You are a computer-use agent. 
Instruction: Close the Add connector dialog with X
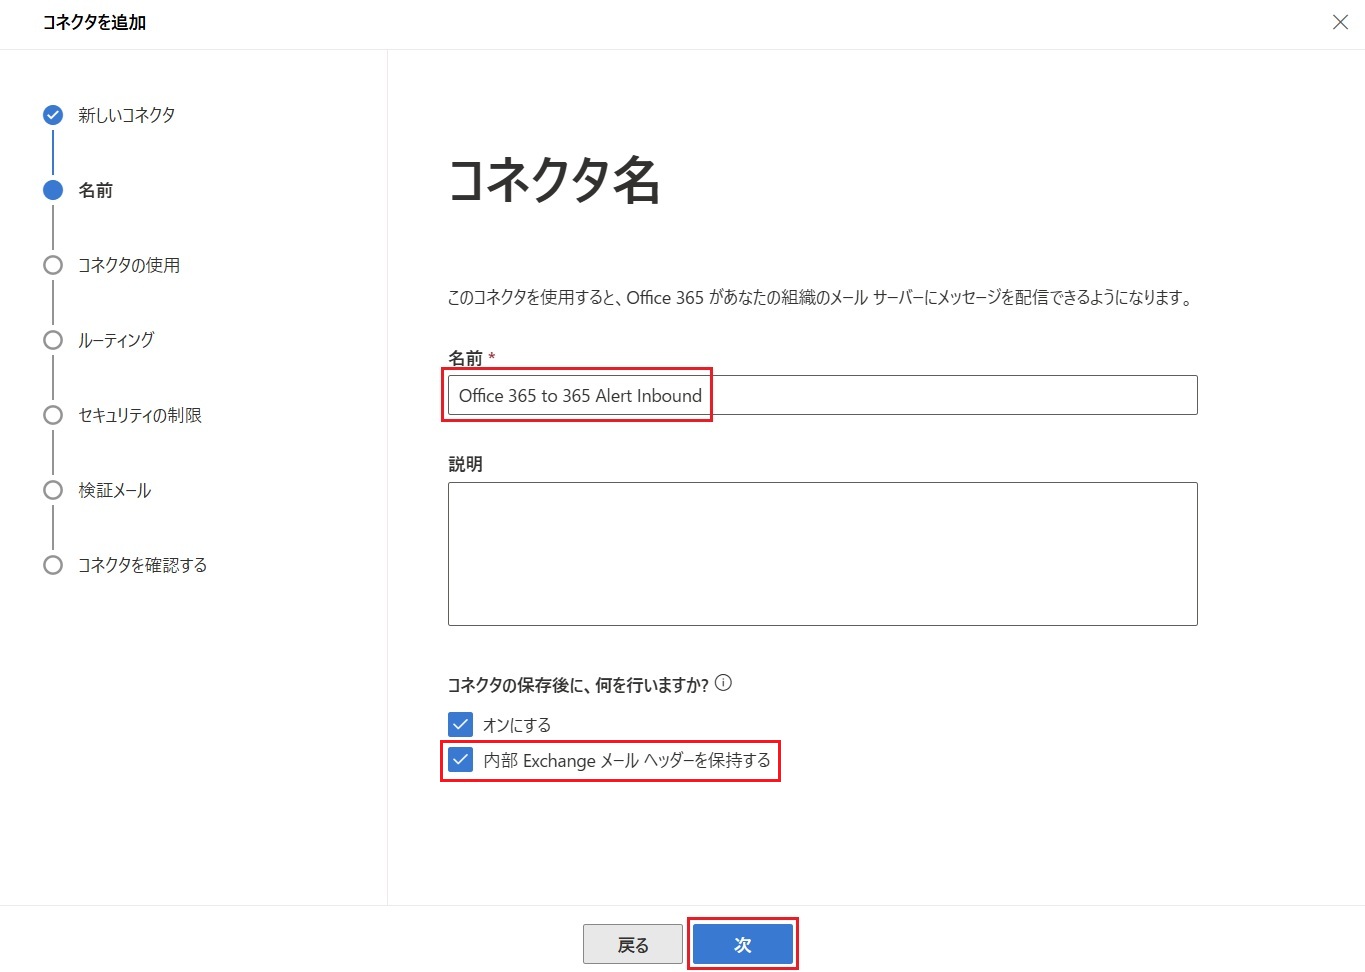point(1340,22)
